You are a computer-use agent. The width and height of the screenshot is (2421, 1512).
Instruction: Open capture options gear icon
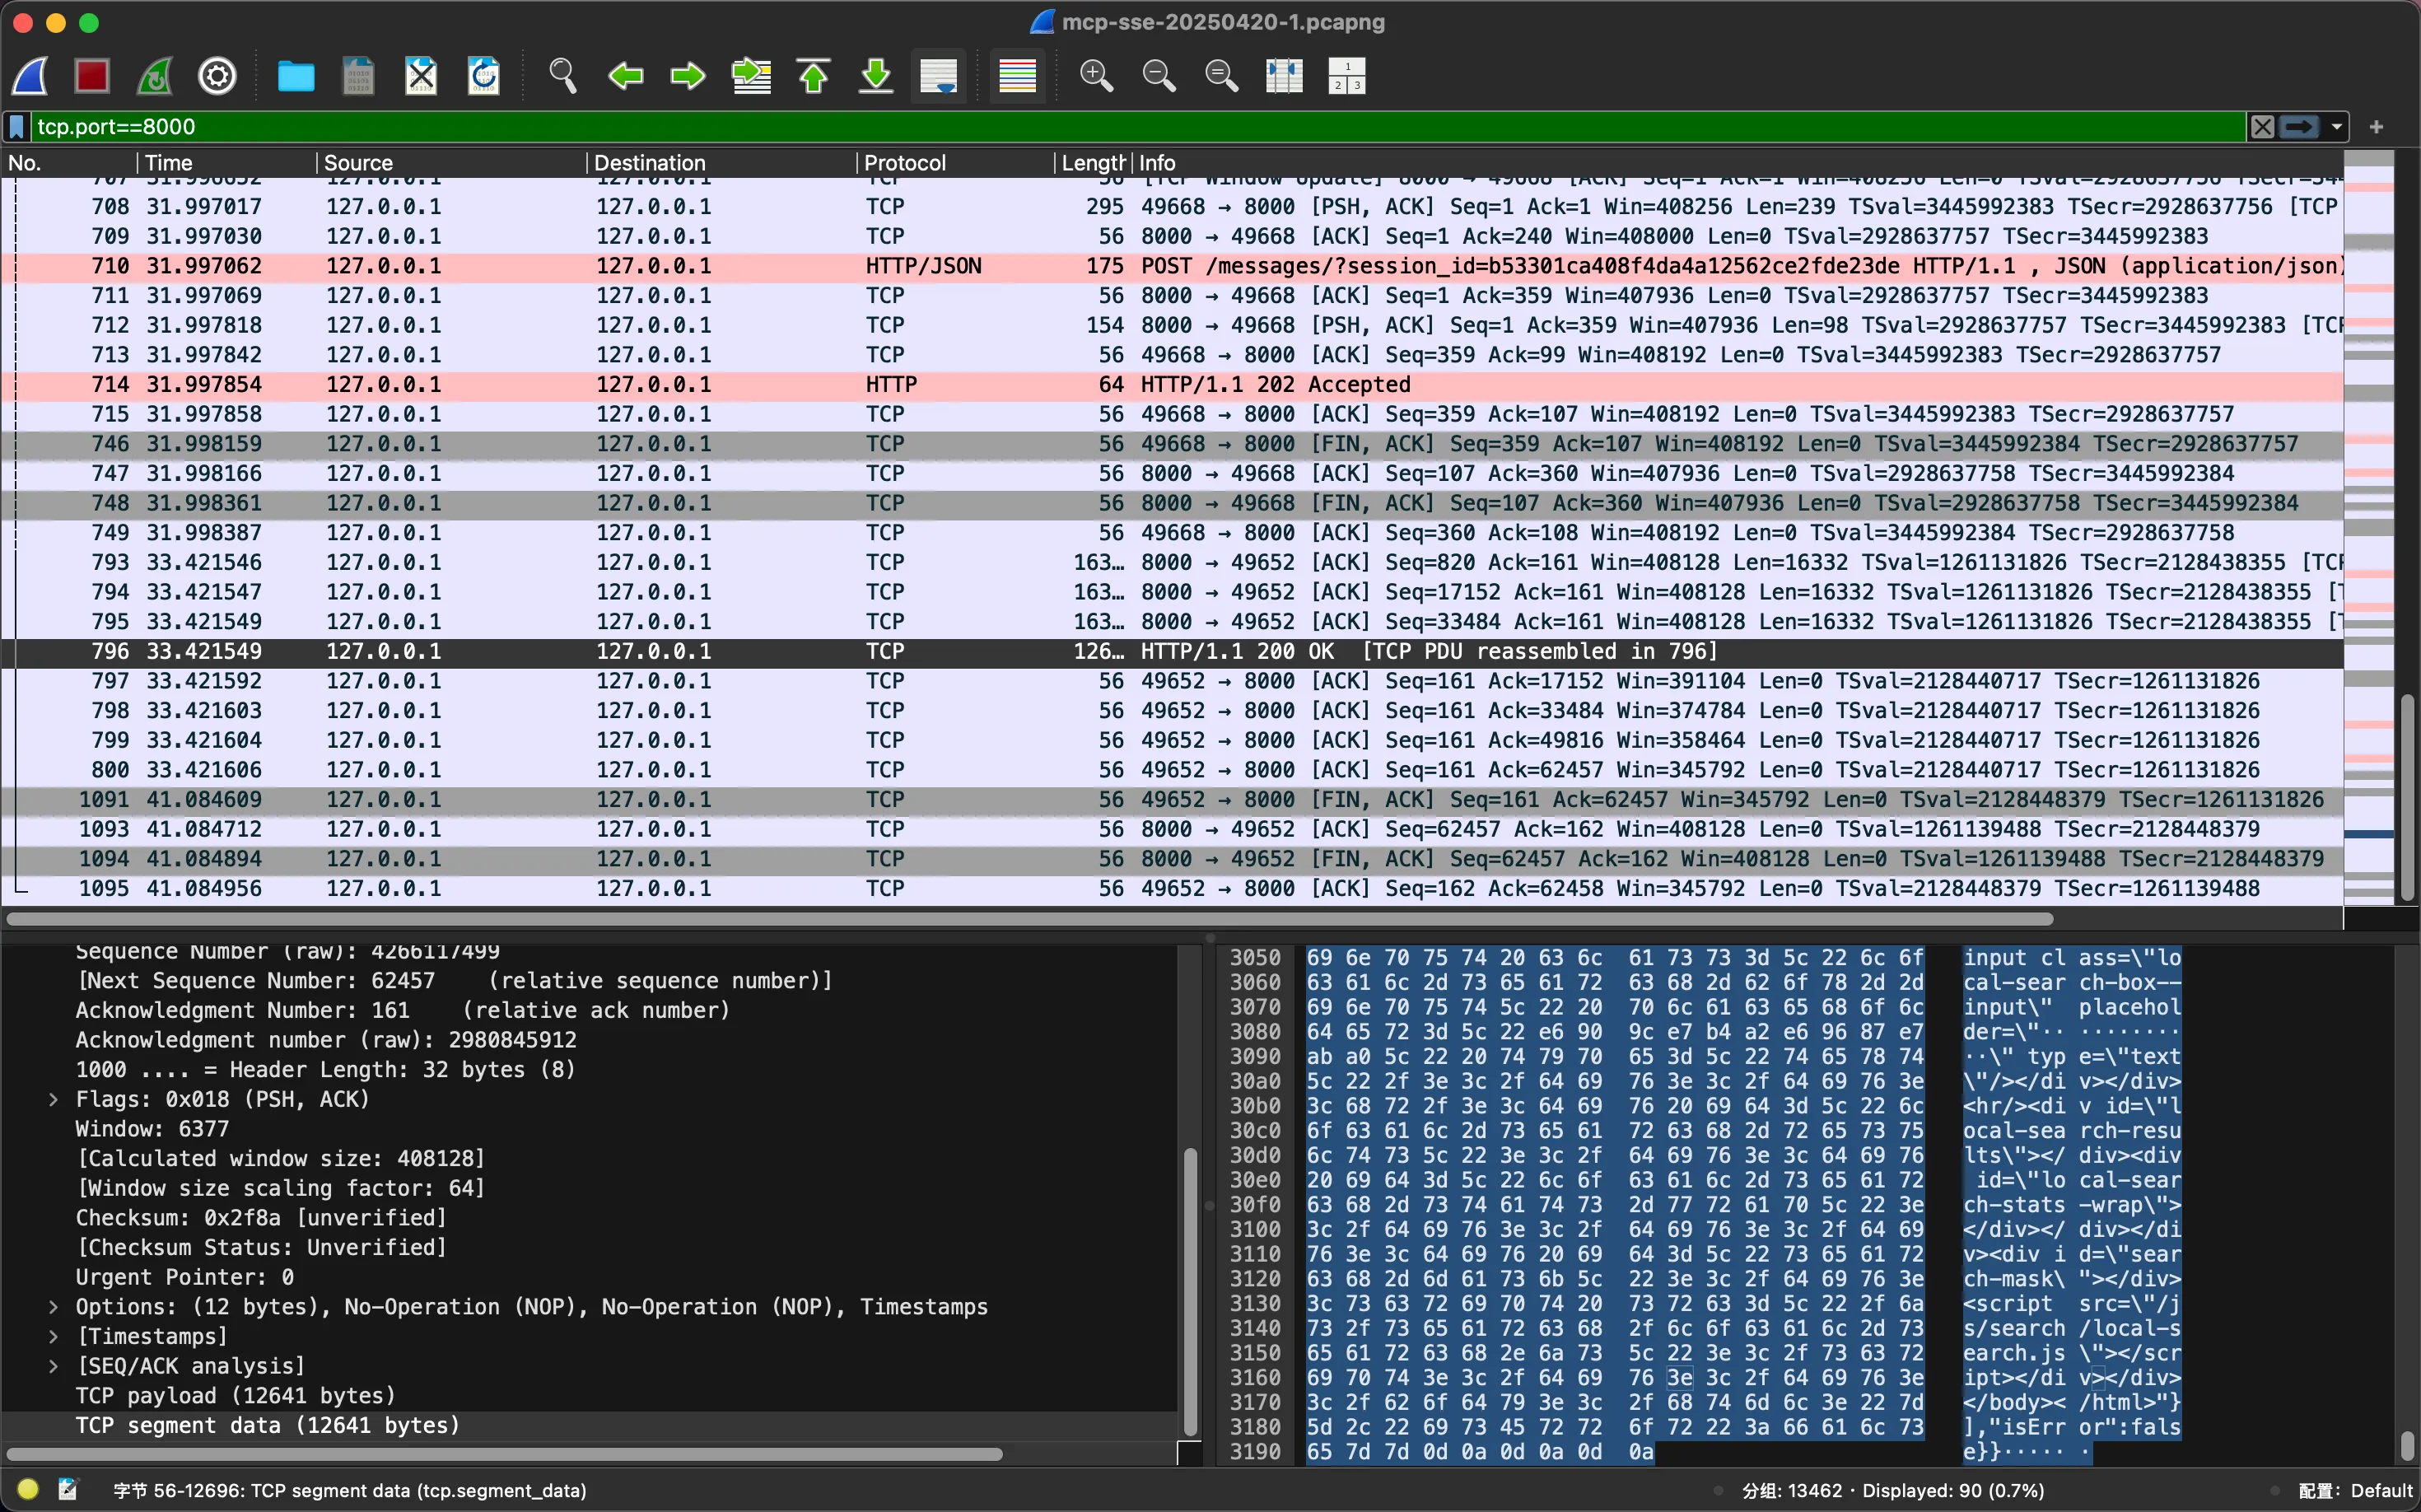pos(217,76)
